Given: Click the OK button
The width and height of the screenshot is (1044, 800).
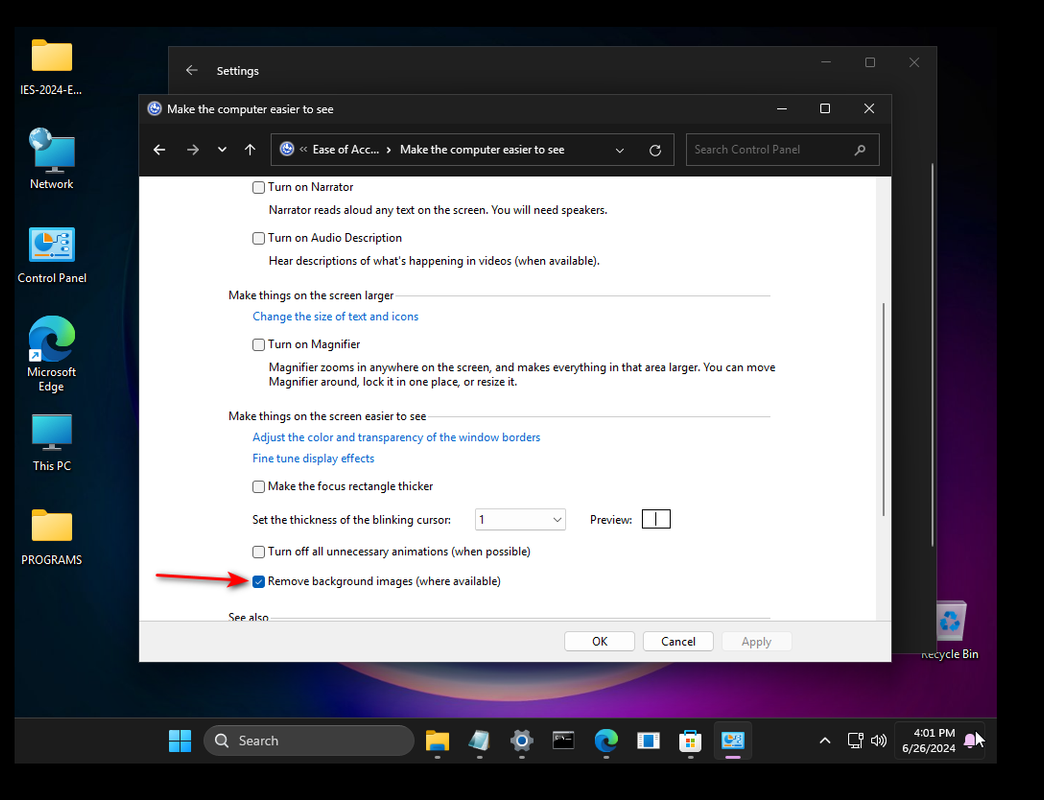Looking at the screenshot, I should pyautogui.click(x=599, y=642).
